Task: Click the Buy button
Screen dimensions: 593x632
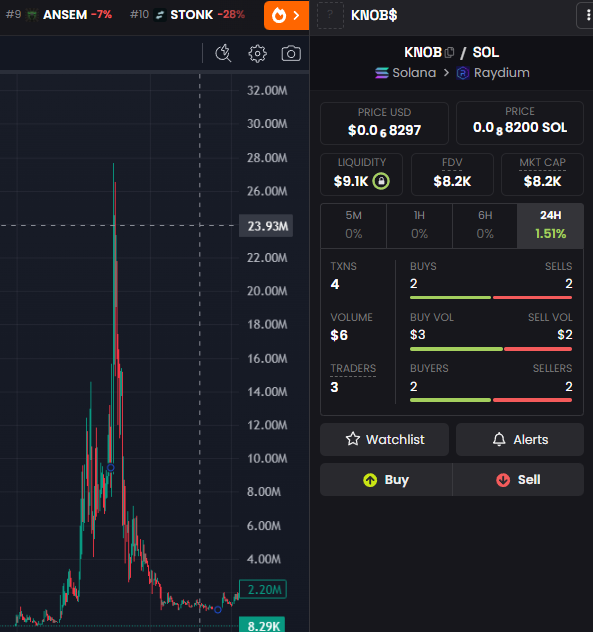Action: click(x=386, y=480)
